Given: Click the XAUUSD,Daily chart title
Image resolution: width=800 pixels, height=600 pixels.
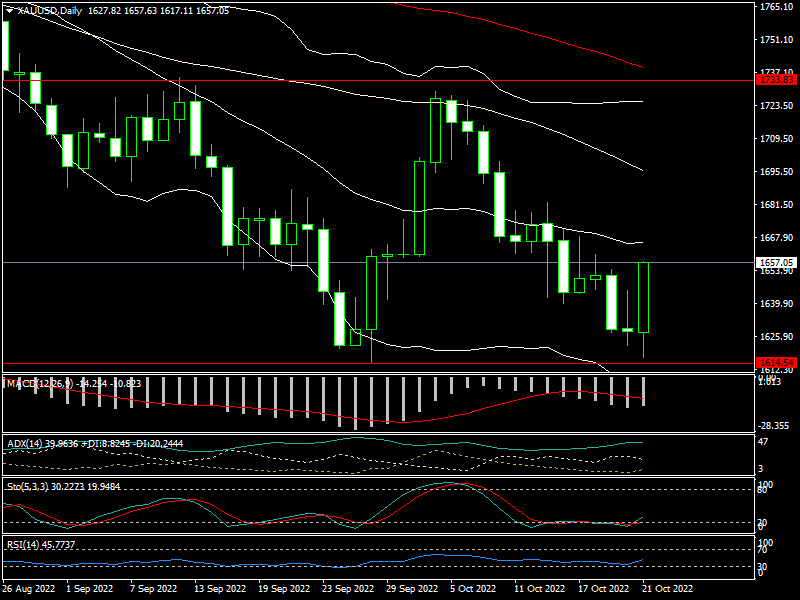Looking at the screenshot, I should coord(52,10).
